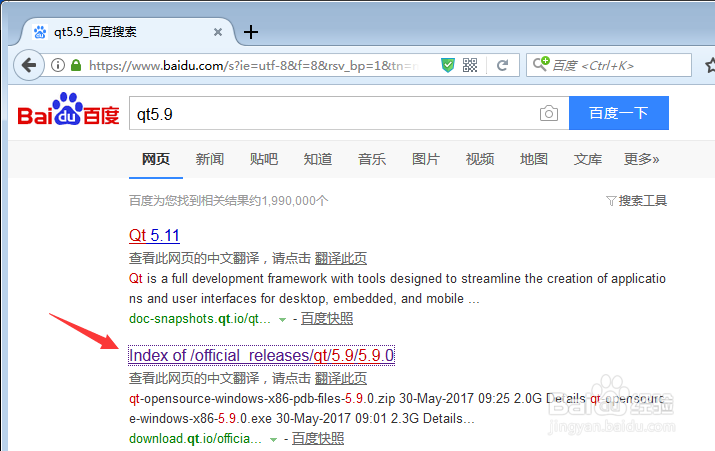The height and width of the screenshot is (451, 715).
Task: Switch to the 音乐 tab
Action: tap(372, 159)
